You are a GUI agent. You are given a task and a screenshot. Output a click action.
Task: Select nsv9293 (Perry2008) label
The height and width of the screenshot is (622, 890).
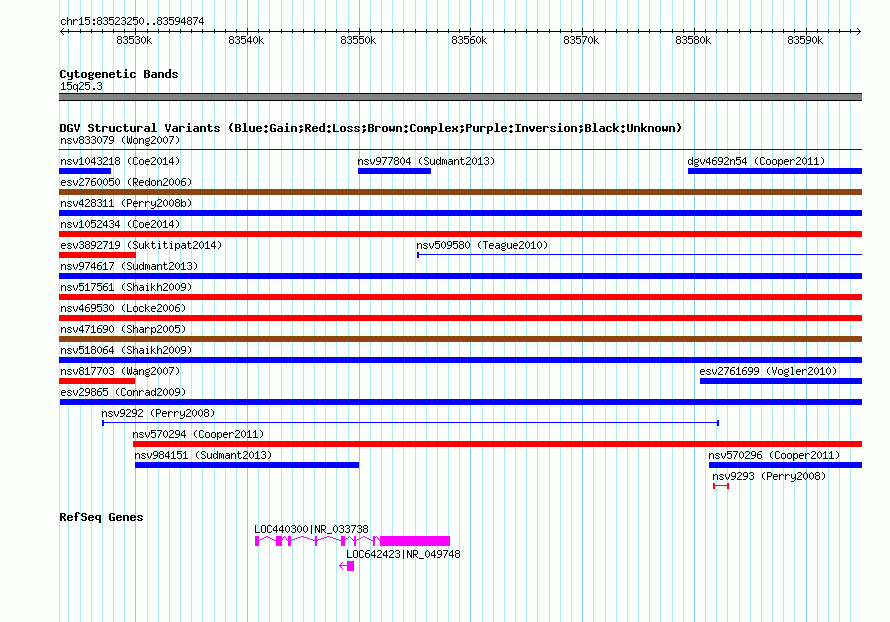pyautogui.click(x=769, y=476)
